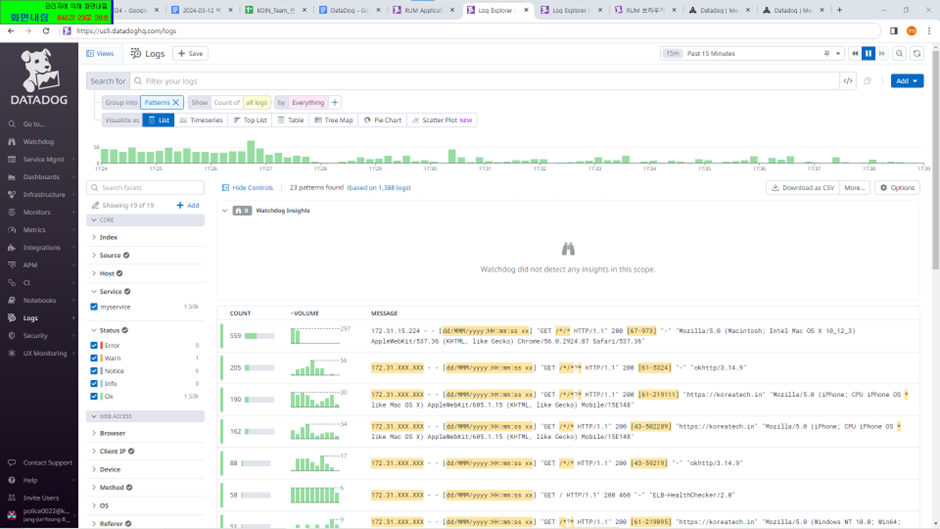This screenshot has width=940, height=529.
Task: Copy the query icon
Action: click(x=867, y=81)
